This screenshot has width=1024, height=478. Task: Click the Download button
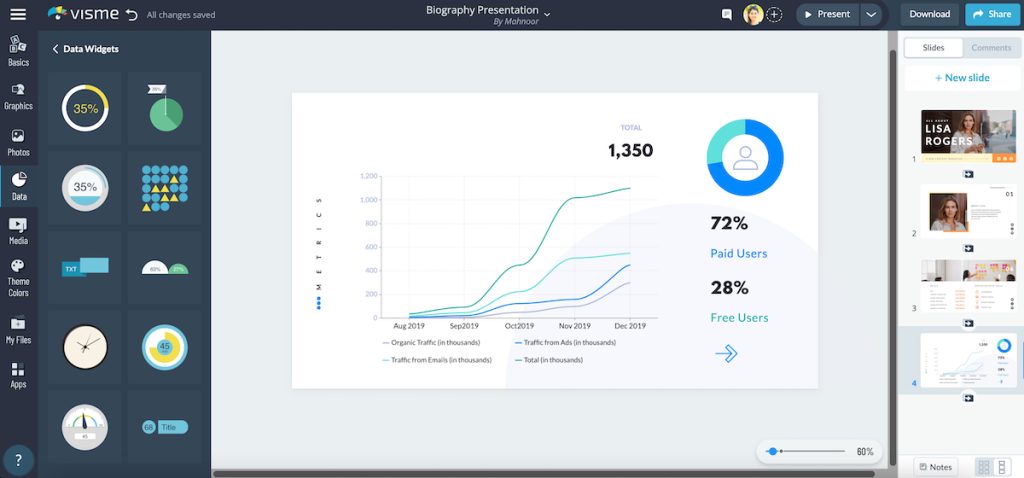click(x=929, y=14)
